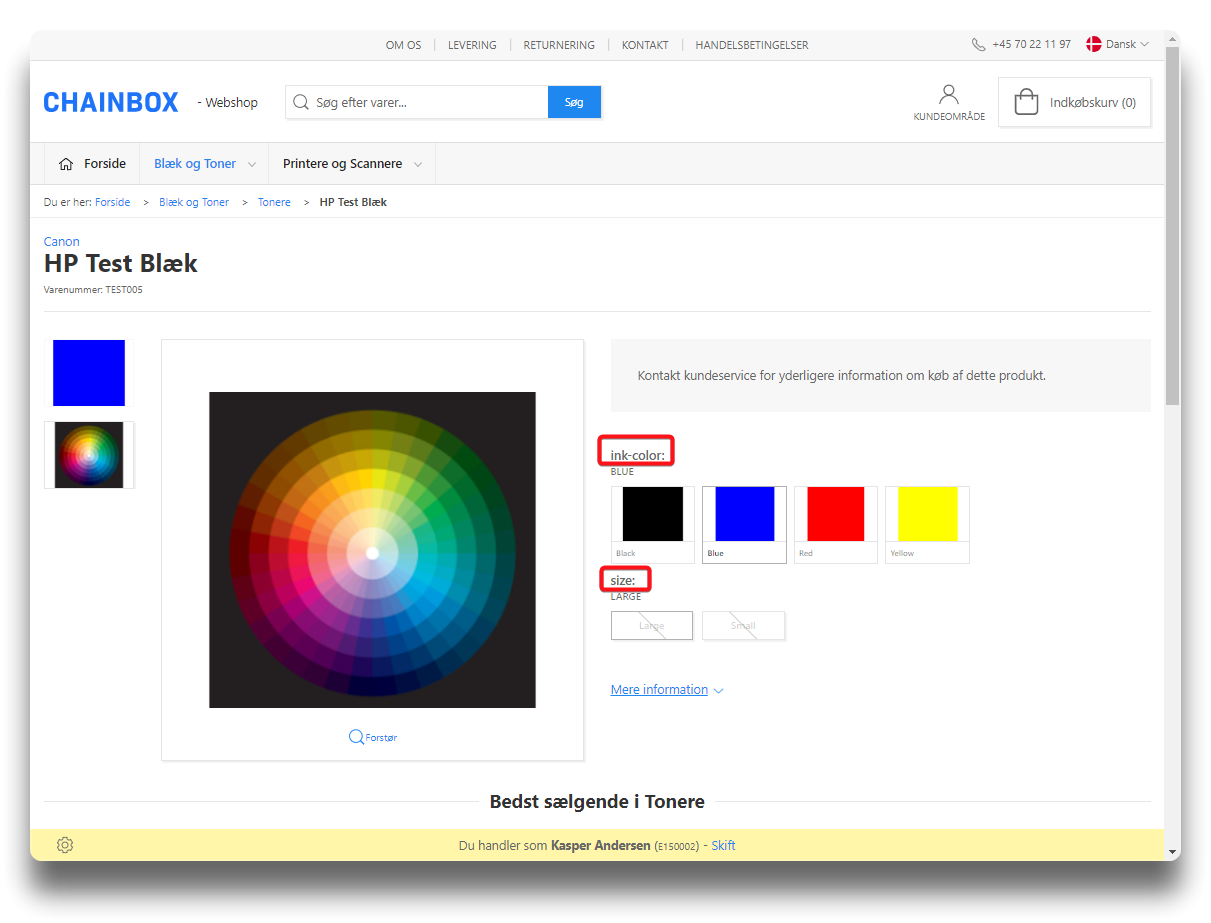1211x923 pixels.
Task: Open the Dansk language dropdown
Action: (x=1118, y=45)
